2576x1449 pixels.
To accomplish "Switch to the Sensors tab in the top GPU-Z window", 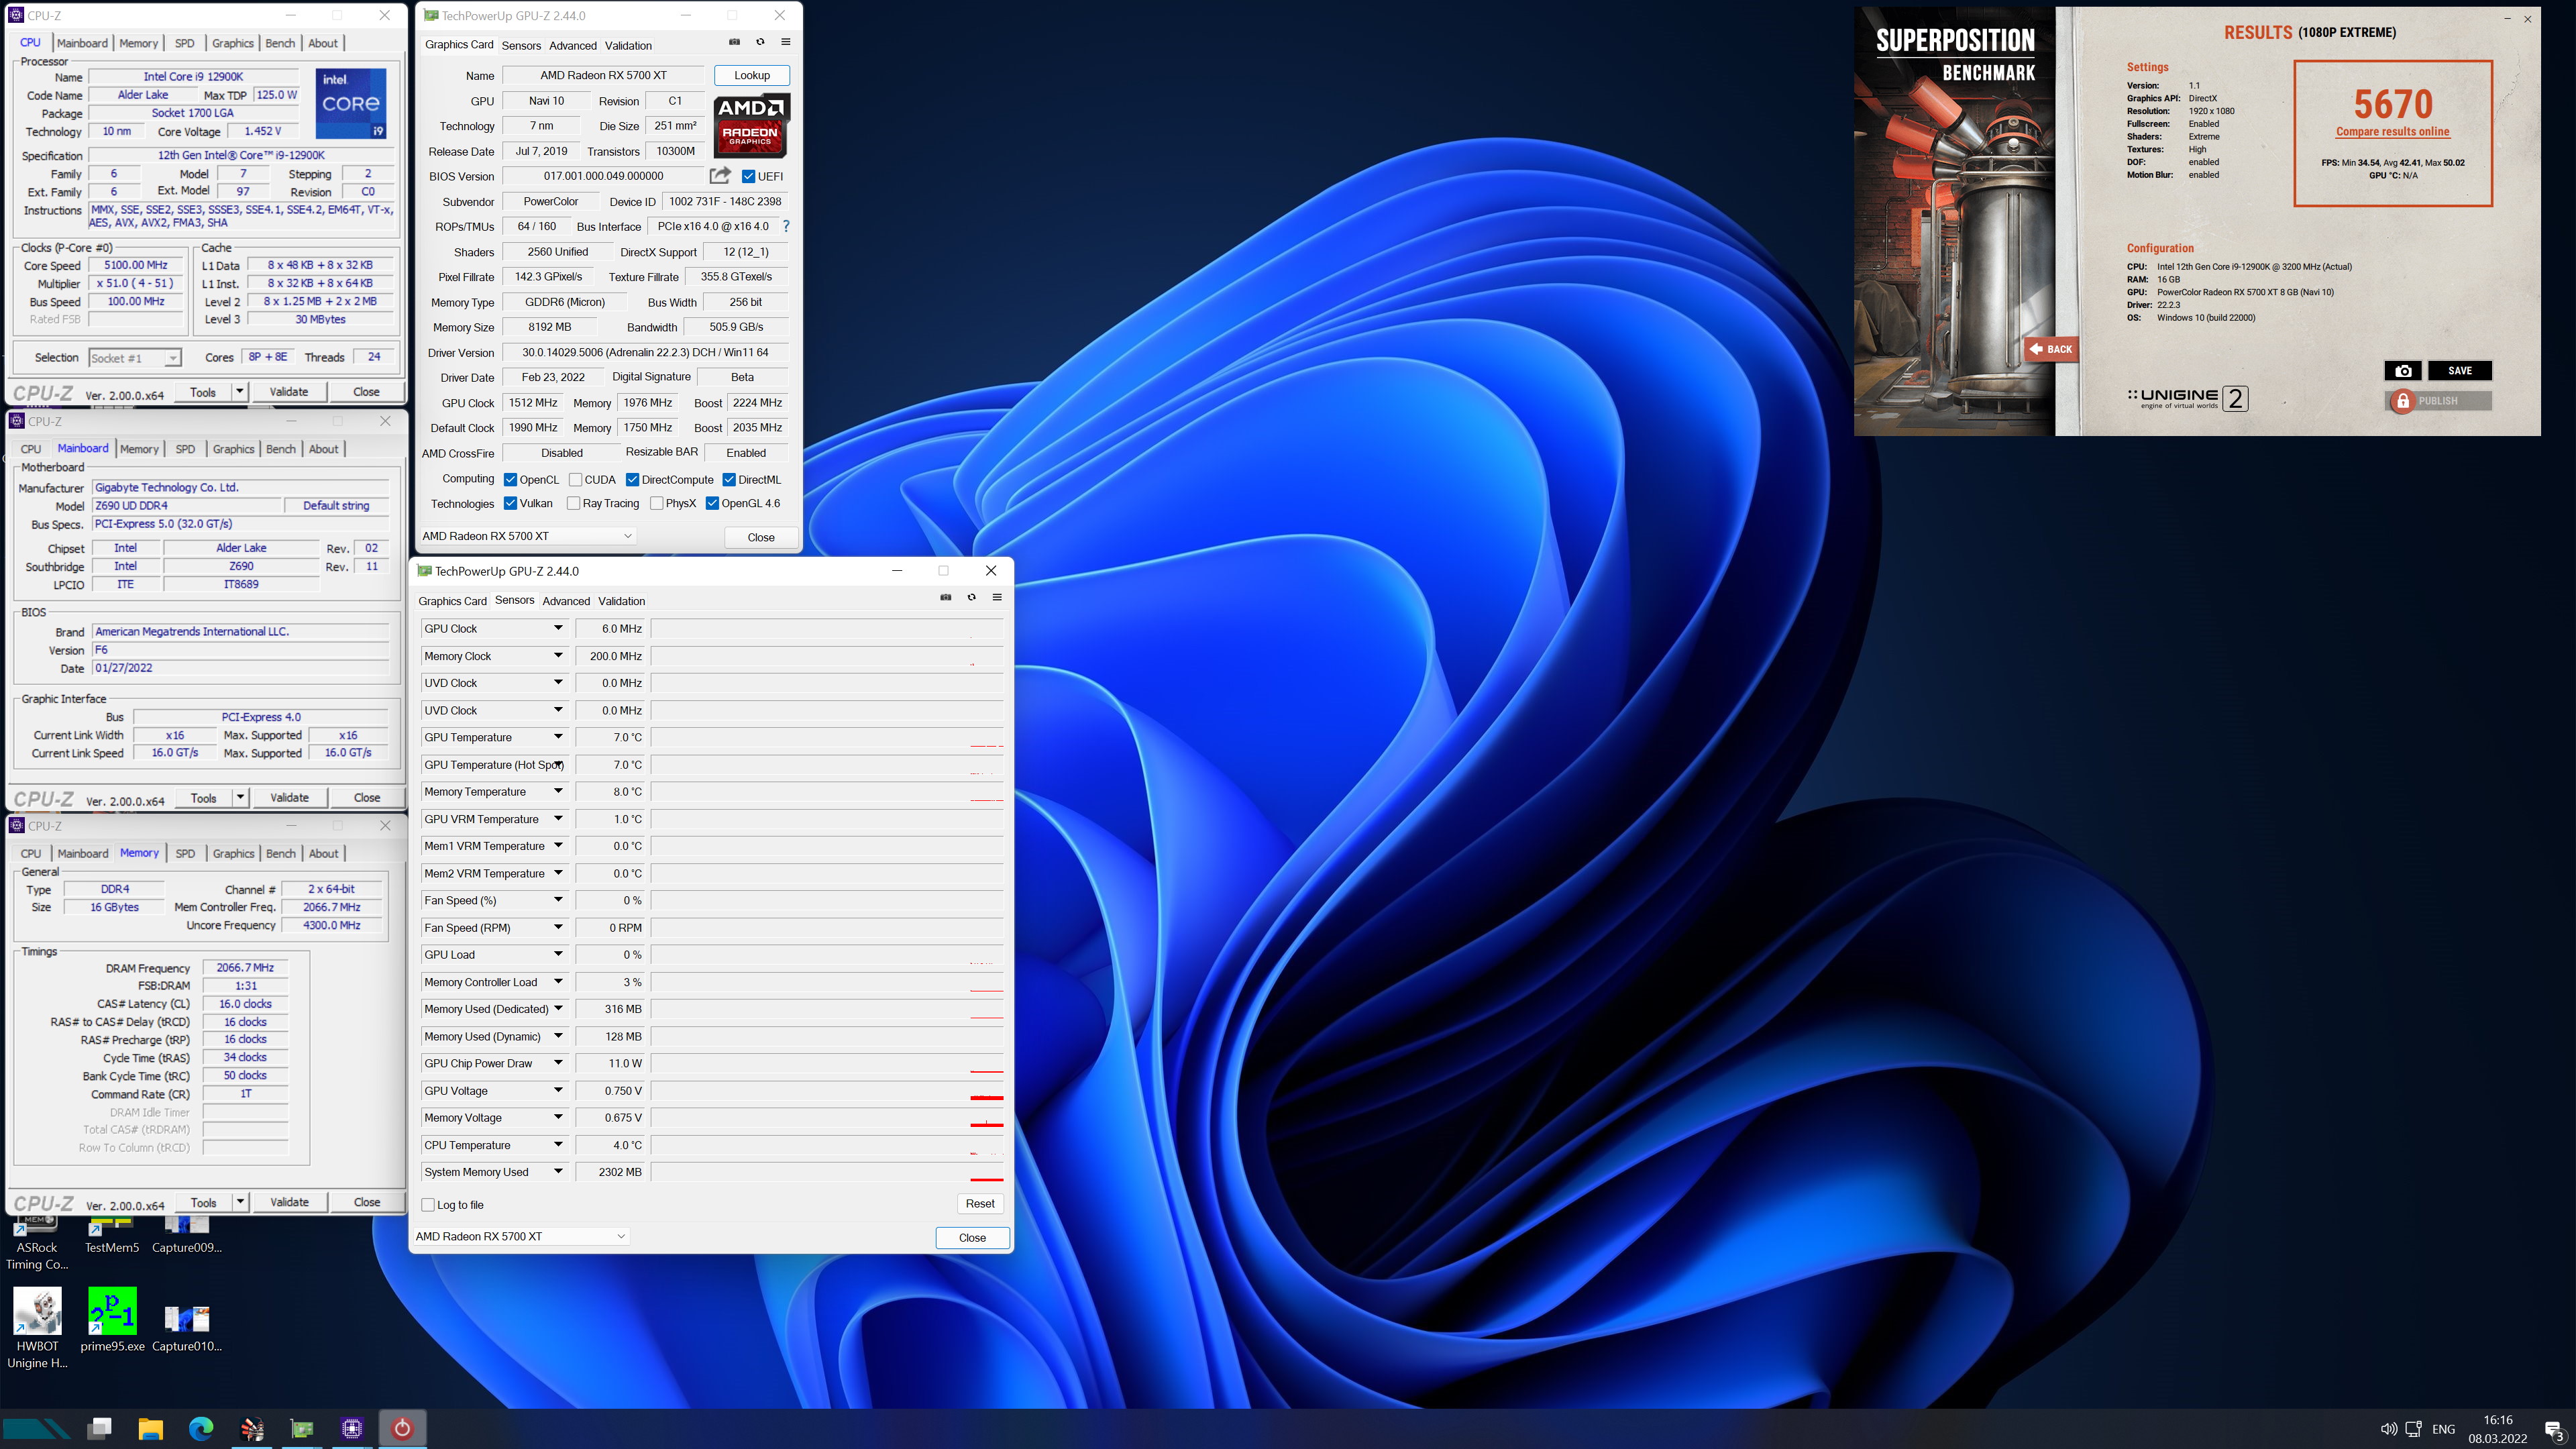I will point(521,45).
